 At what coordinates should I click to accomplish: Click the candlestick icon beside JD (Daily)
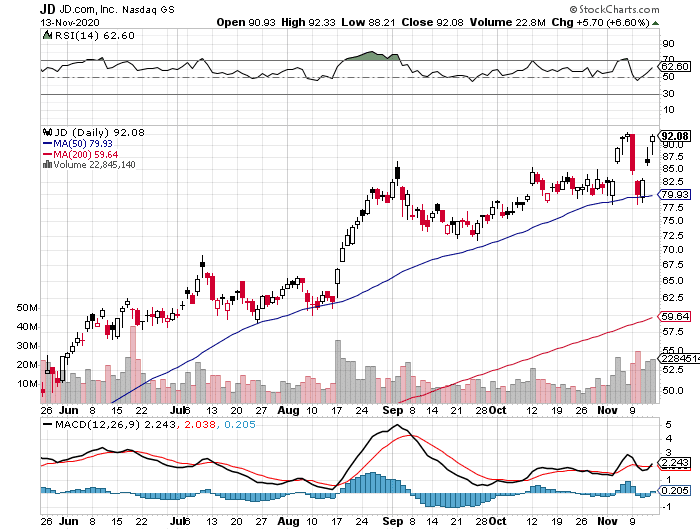coord(47,132)
